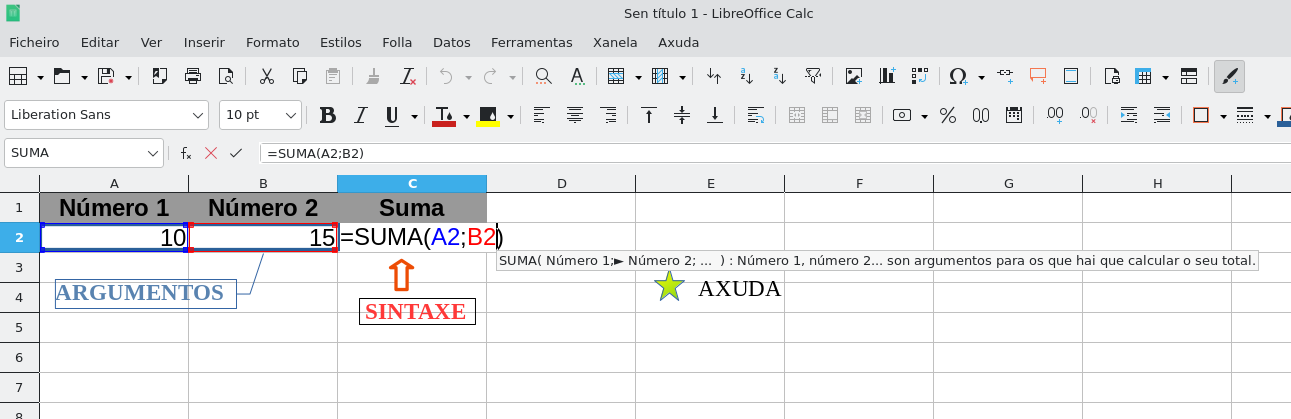Toggle the AutoFilter funnel icon

coord(813,76)
